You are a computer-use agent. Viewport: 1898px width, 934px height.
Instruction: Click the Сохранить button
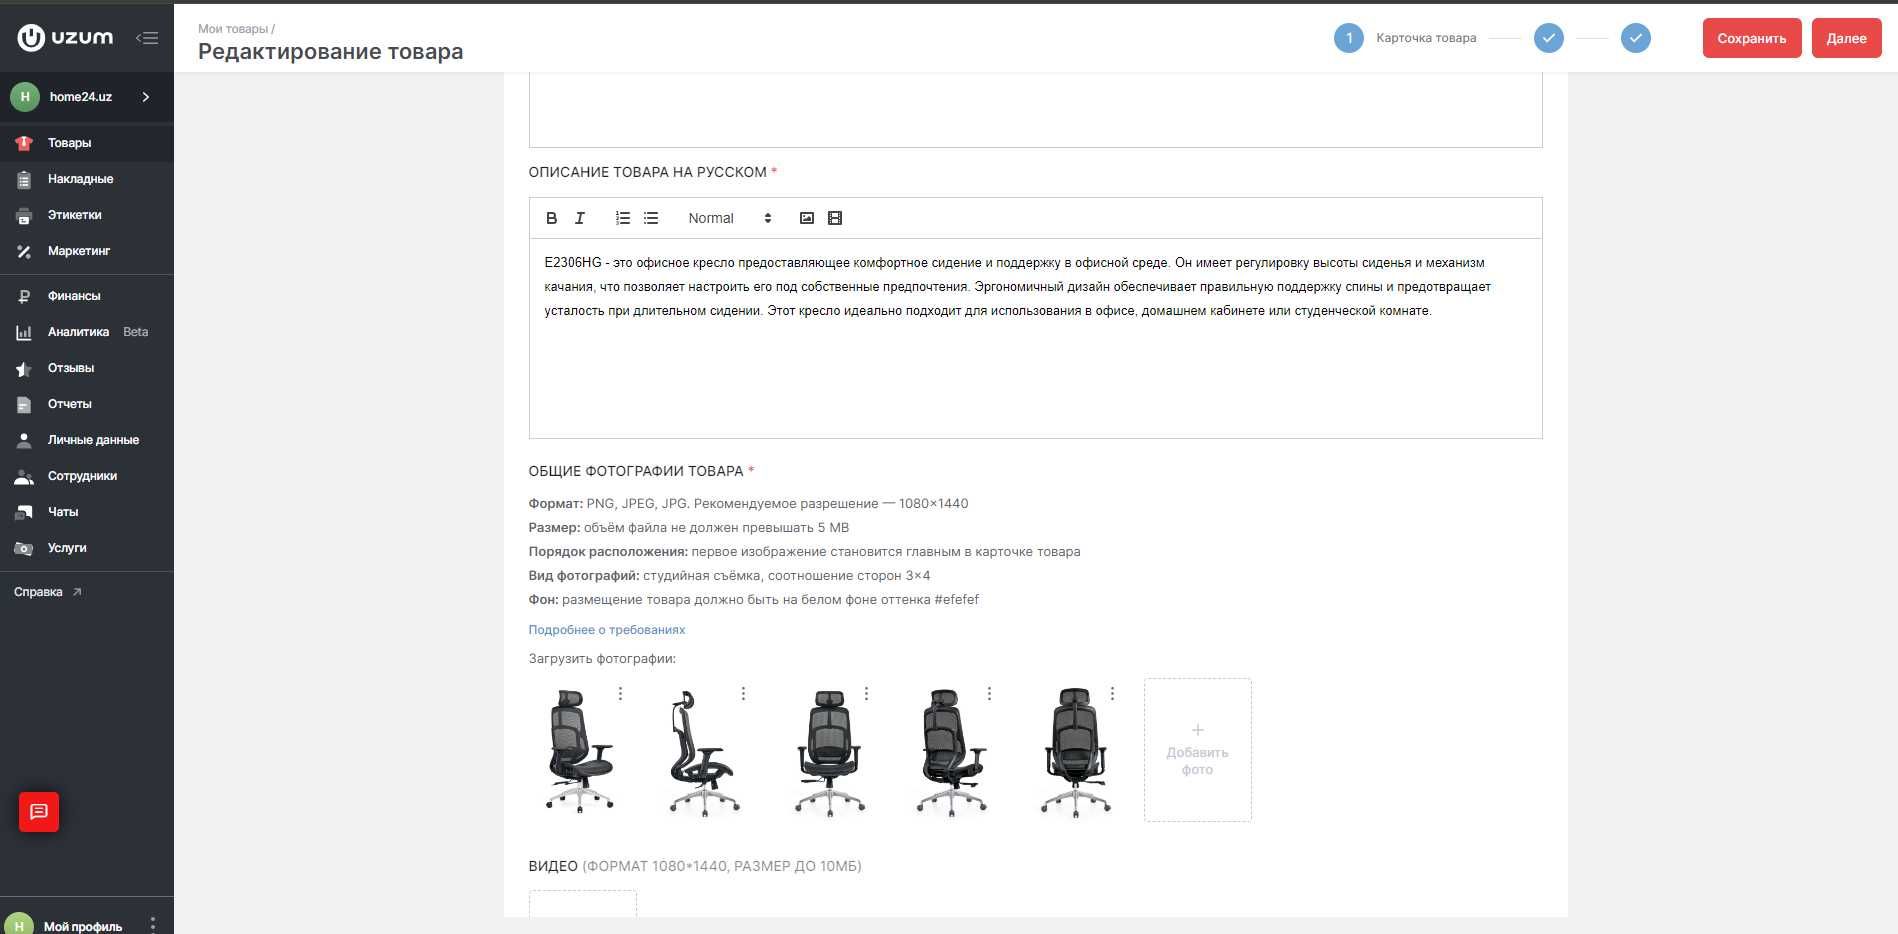tap(1752, 38)
